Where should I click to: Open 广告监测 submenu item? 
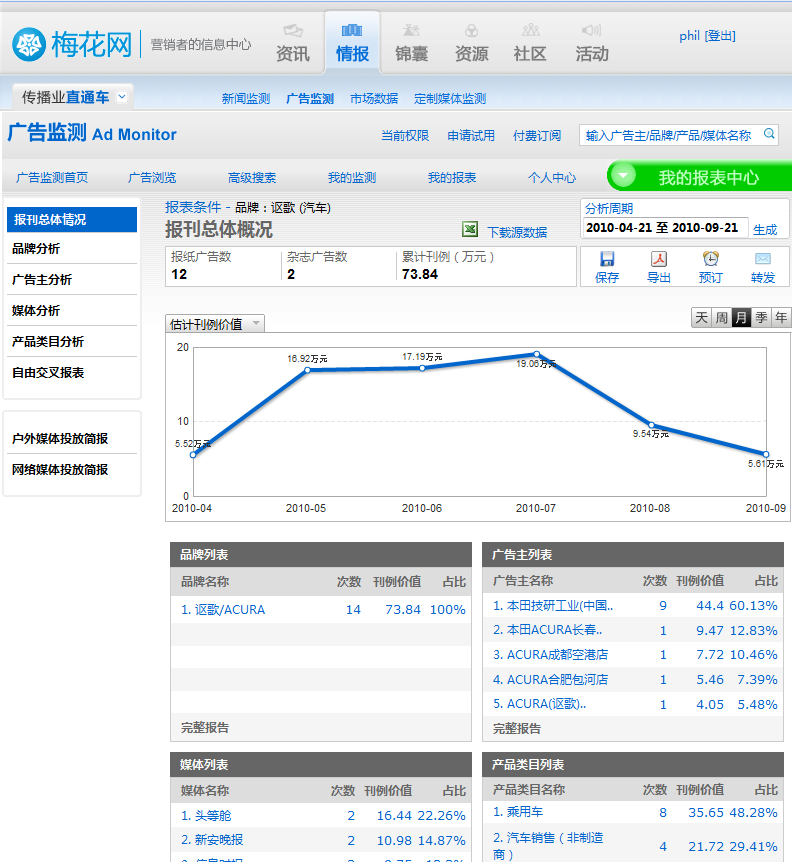tap(310, 98)
